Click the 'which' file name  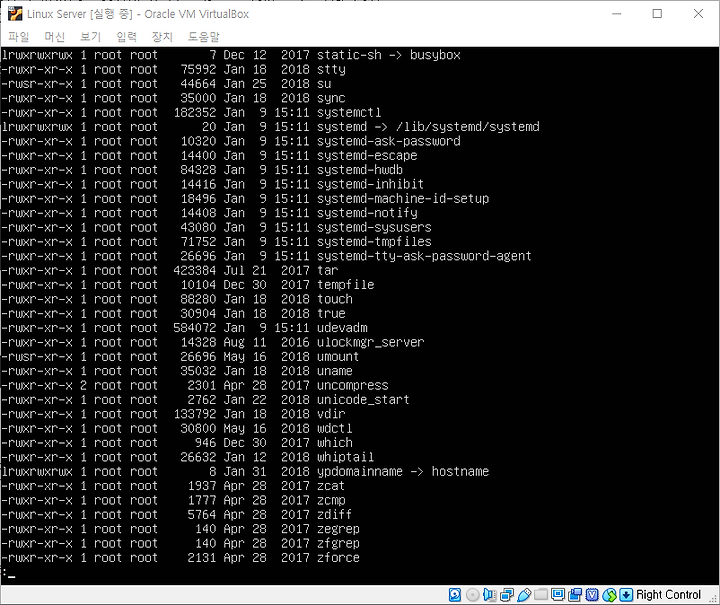[335, 443]
